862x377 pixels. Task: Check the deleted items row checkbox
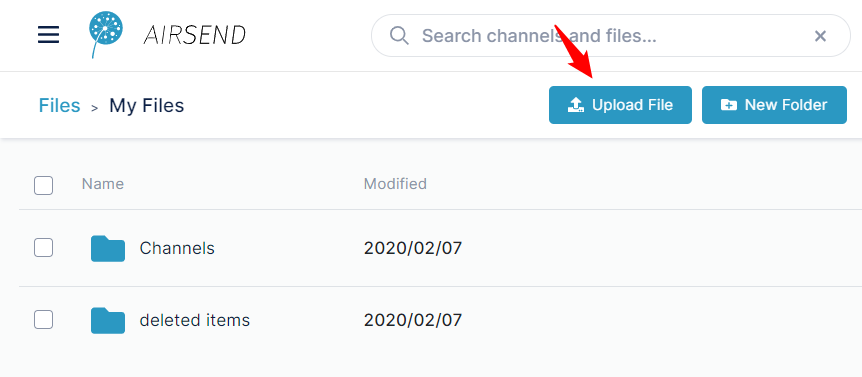[43, 319]
